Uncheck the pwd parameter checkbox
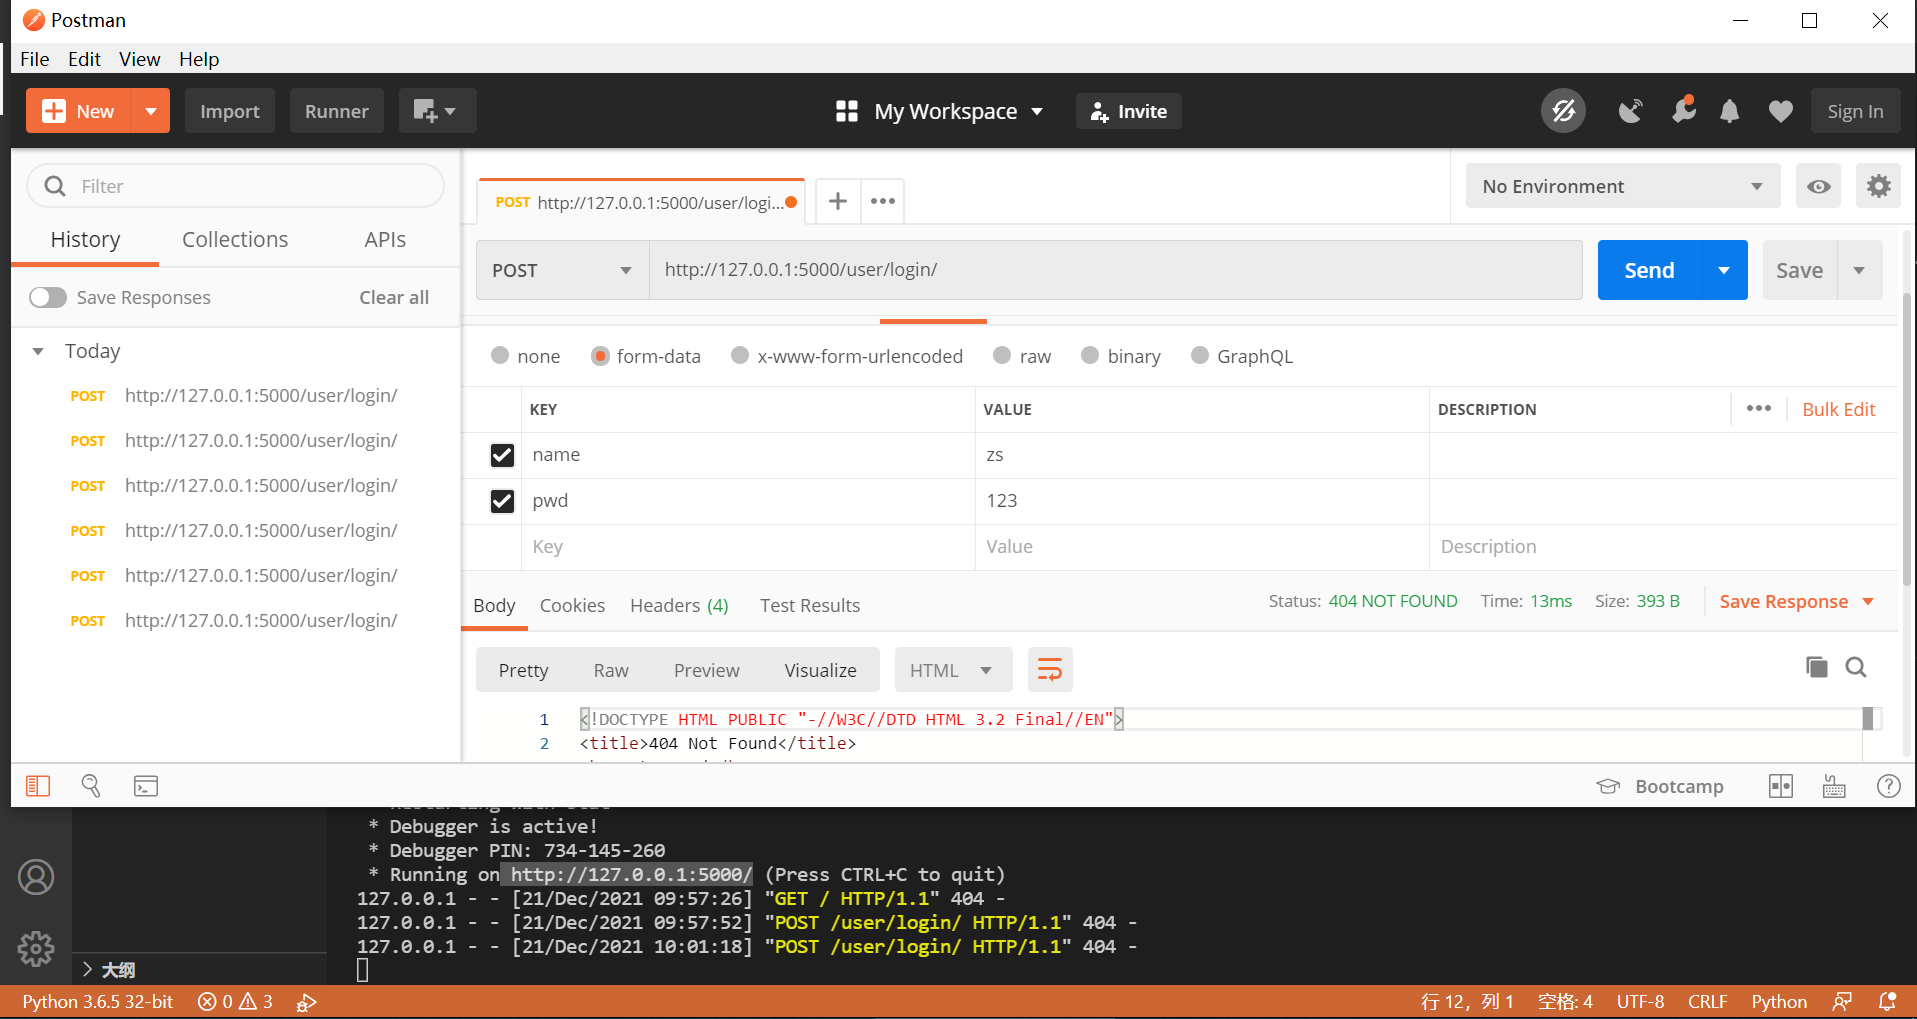This screenshot has height=1019, width=1917. (x=502, y=501)
